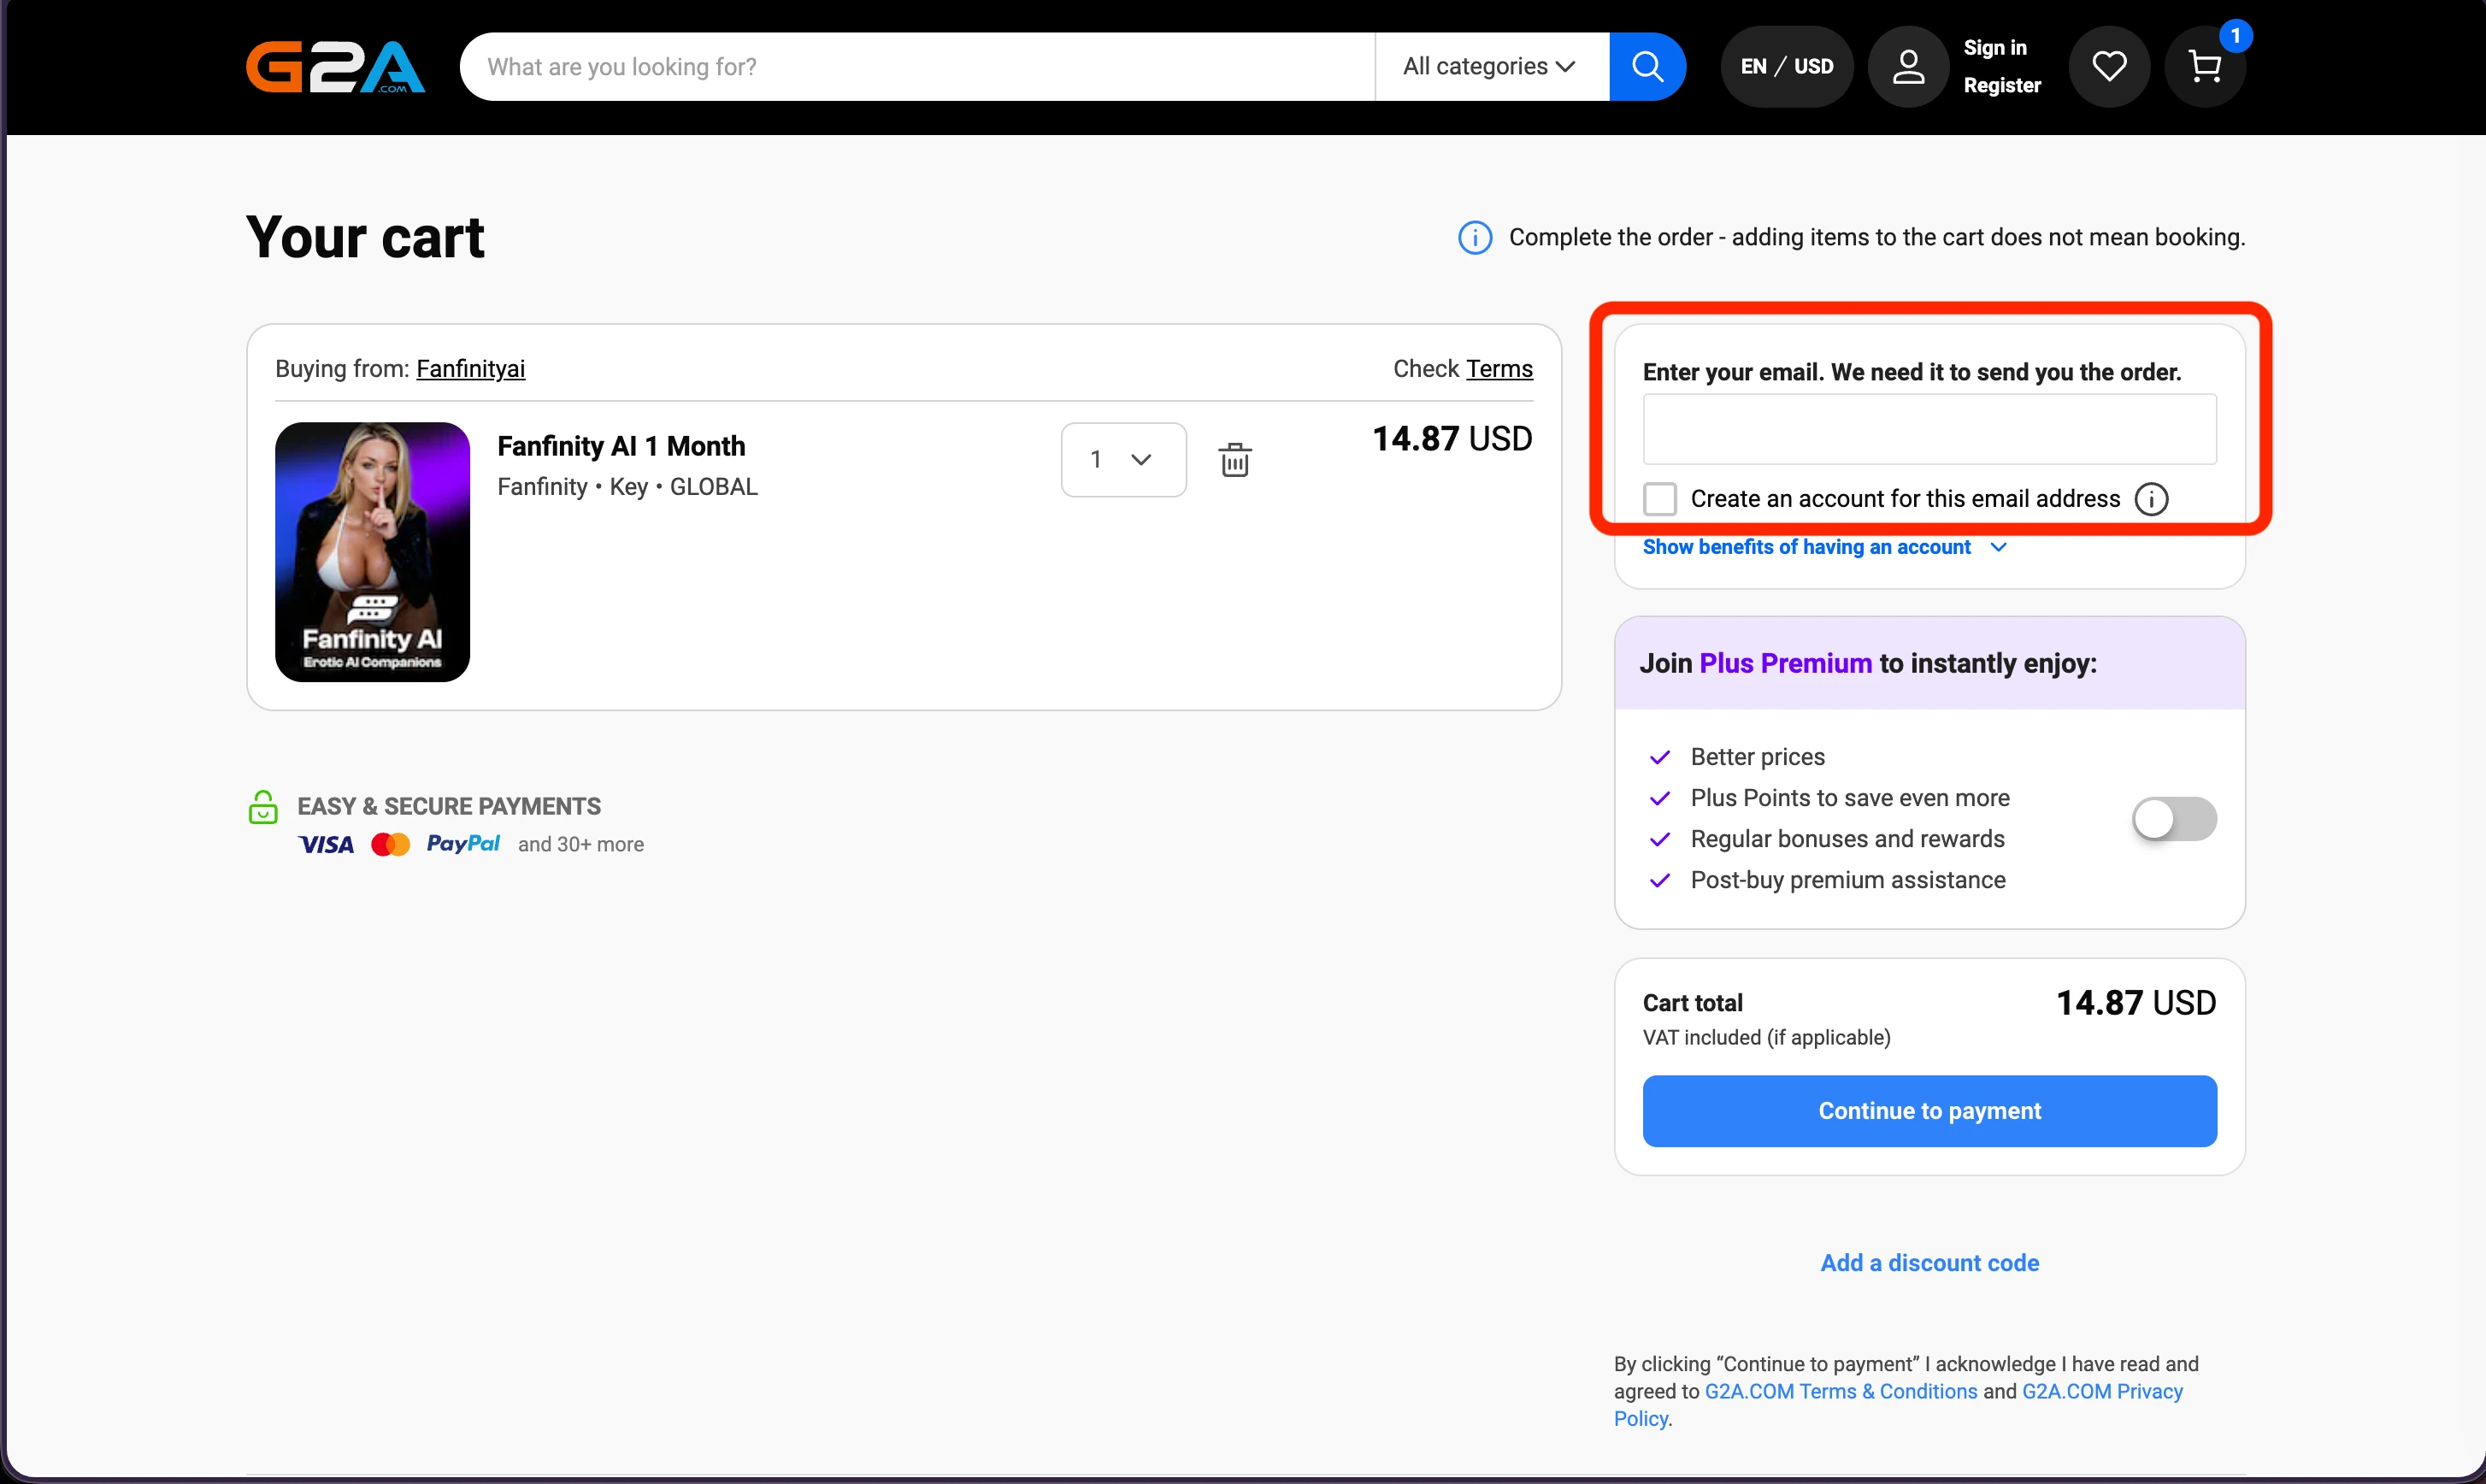
Task: Click the 'Better prices' benefit row
Action: [1757, 757]
